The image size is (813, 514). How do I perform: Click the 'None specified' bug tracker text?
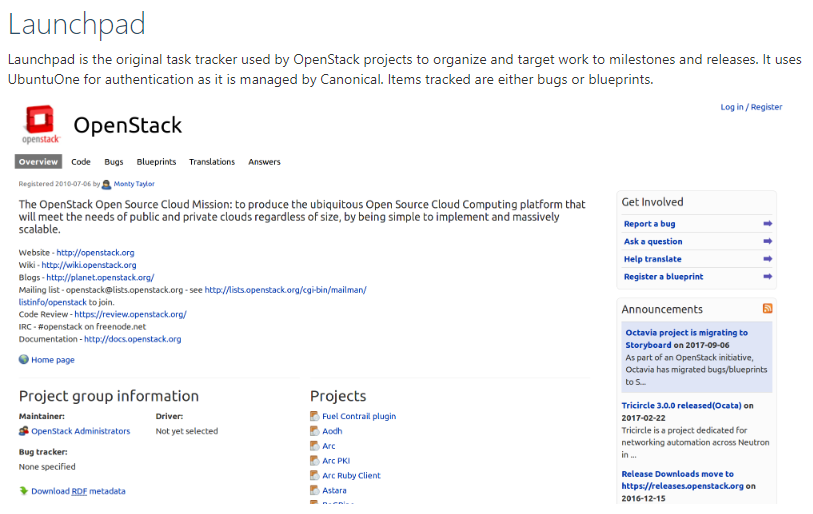click(47, 467)
